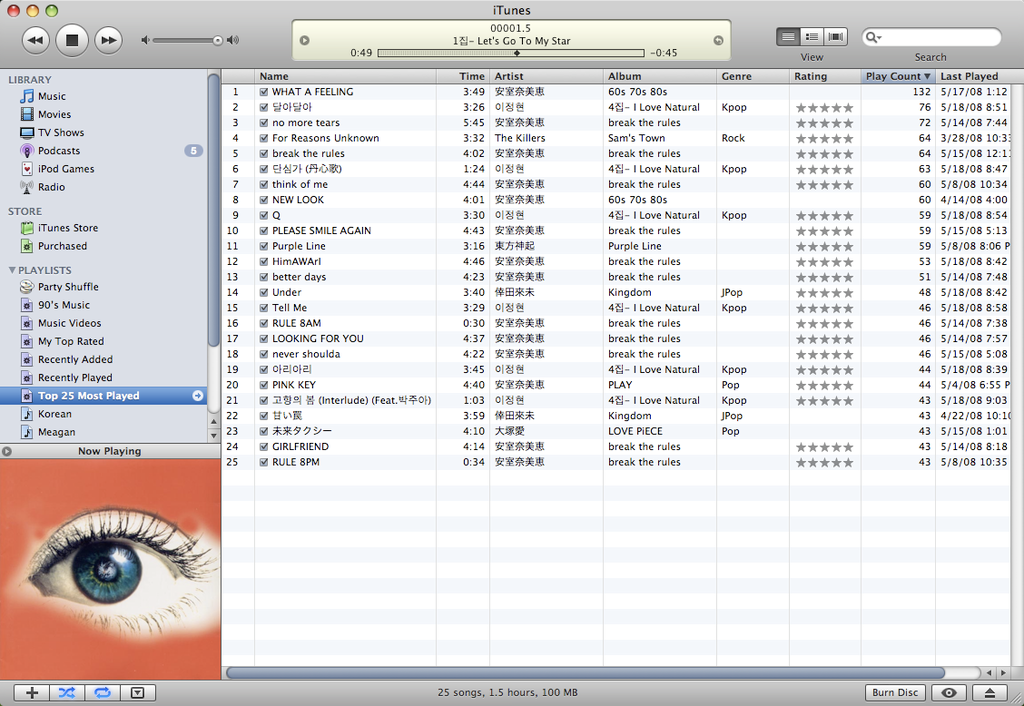The height and width of the screenshot is (706, 1024).
Task: Uncheck the For Reasons Unknown checkbox
Action: tap(264, 138)
